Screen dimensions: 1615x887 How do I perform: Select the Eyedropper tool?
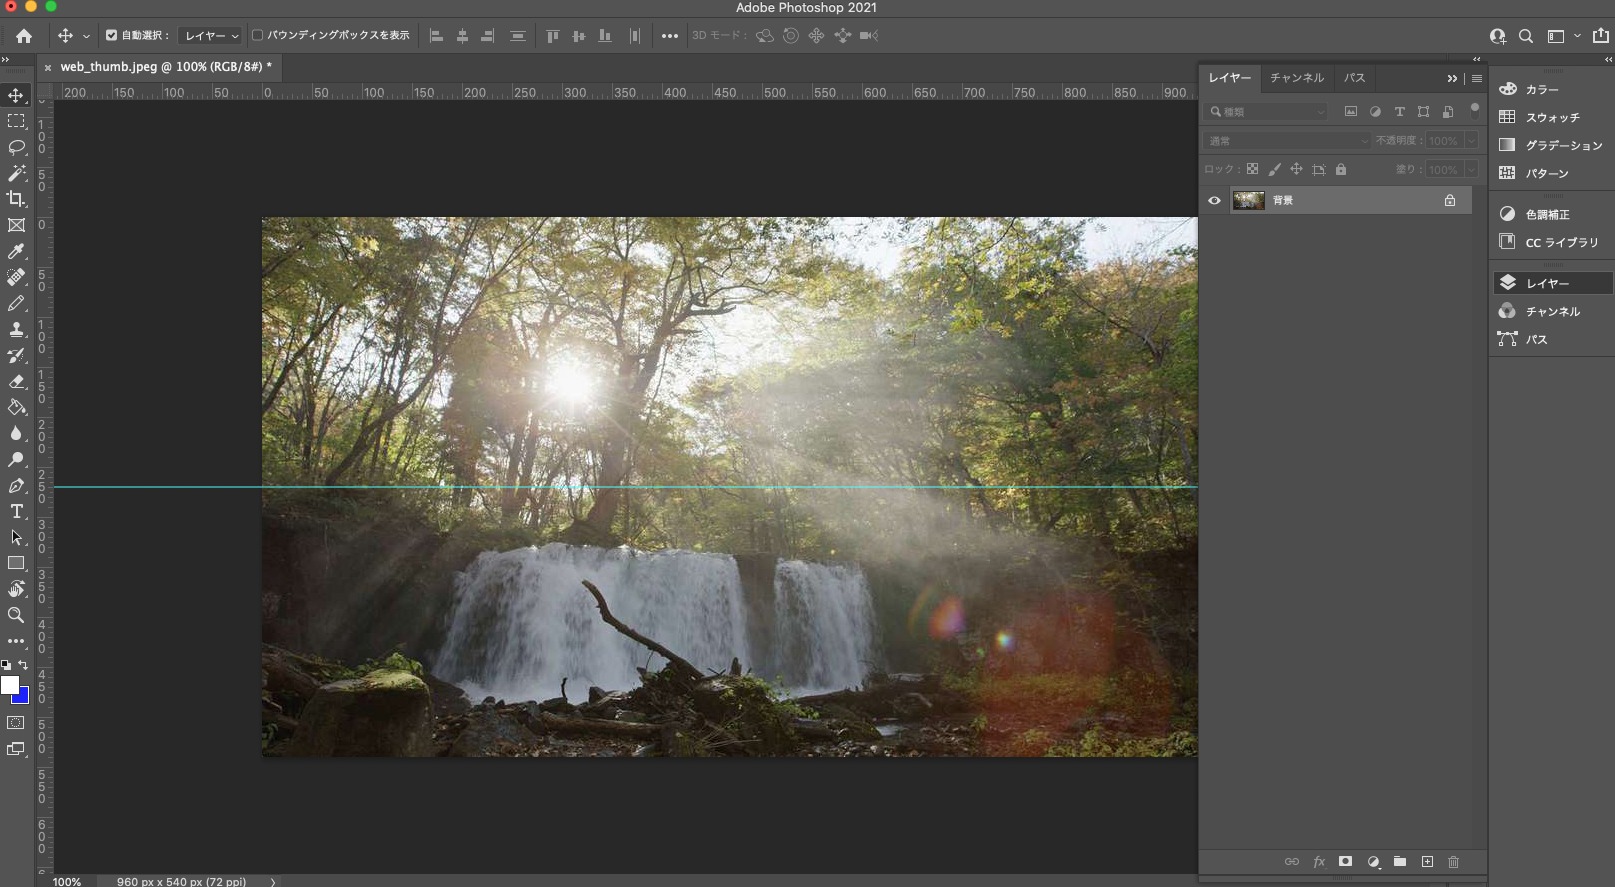pyautogui.click(x=16, y=252)
